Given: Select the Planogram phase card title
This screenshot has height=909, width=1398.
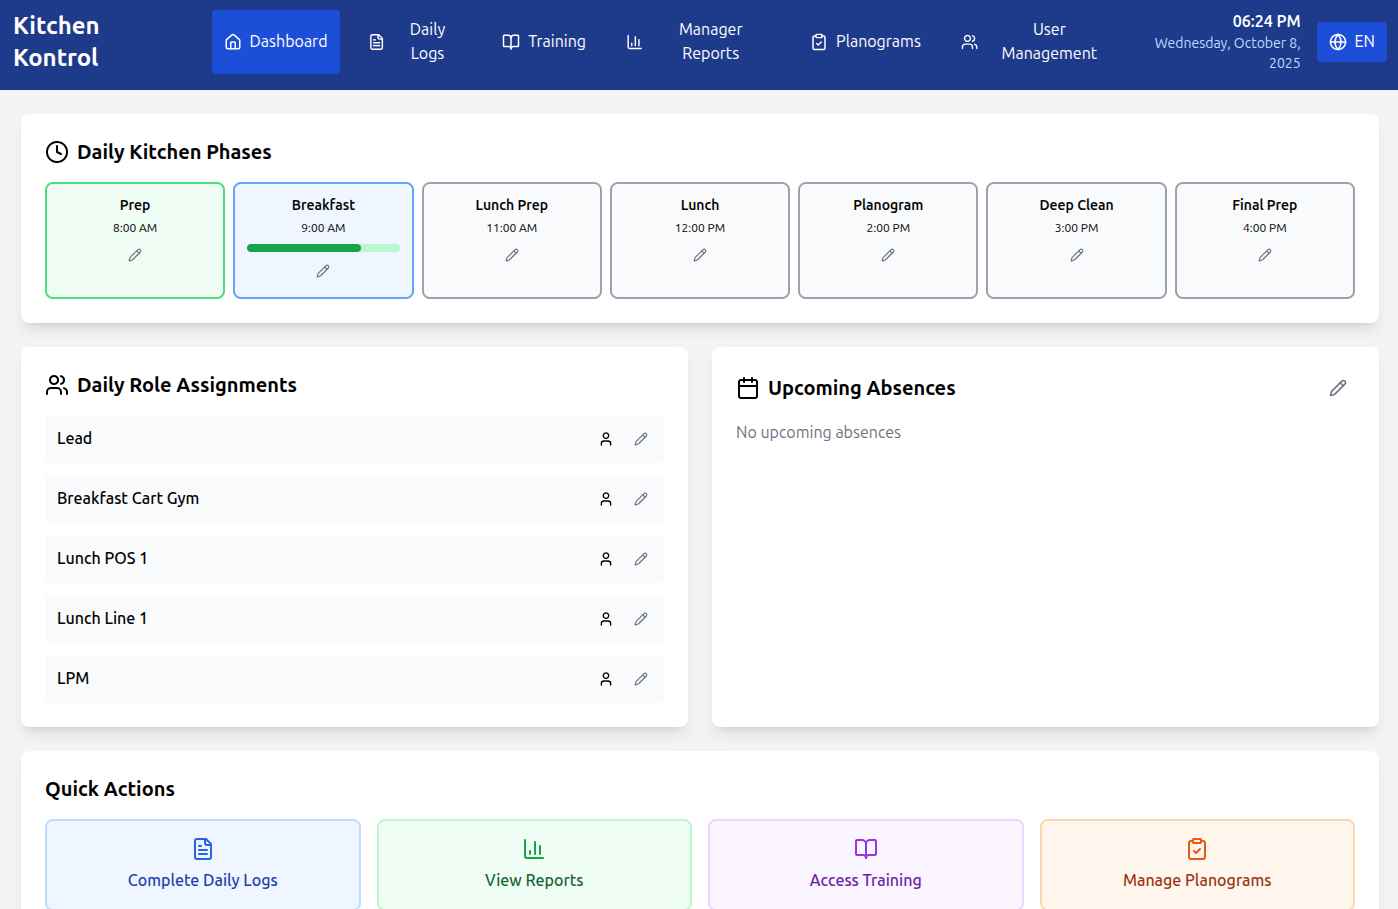Looking at the screenshot, I should (x=888, y=205).
